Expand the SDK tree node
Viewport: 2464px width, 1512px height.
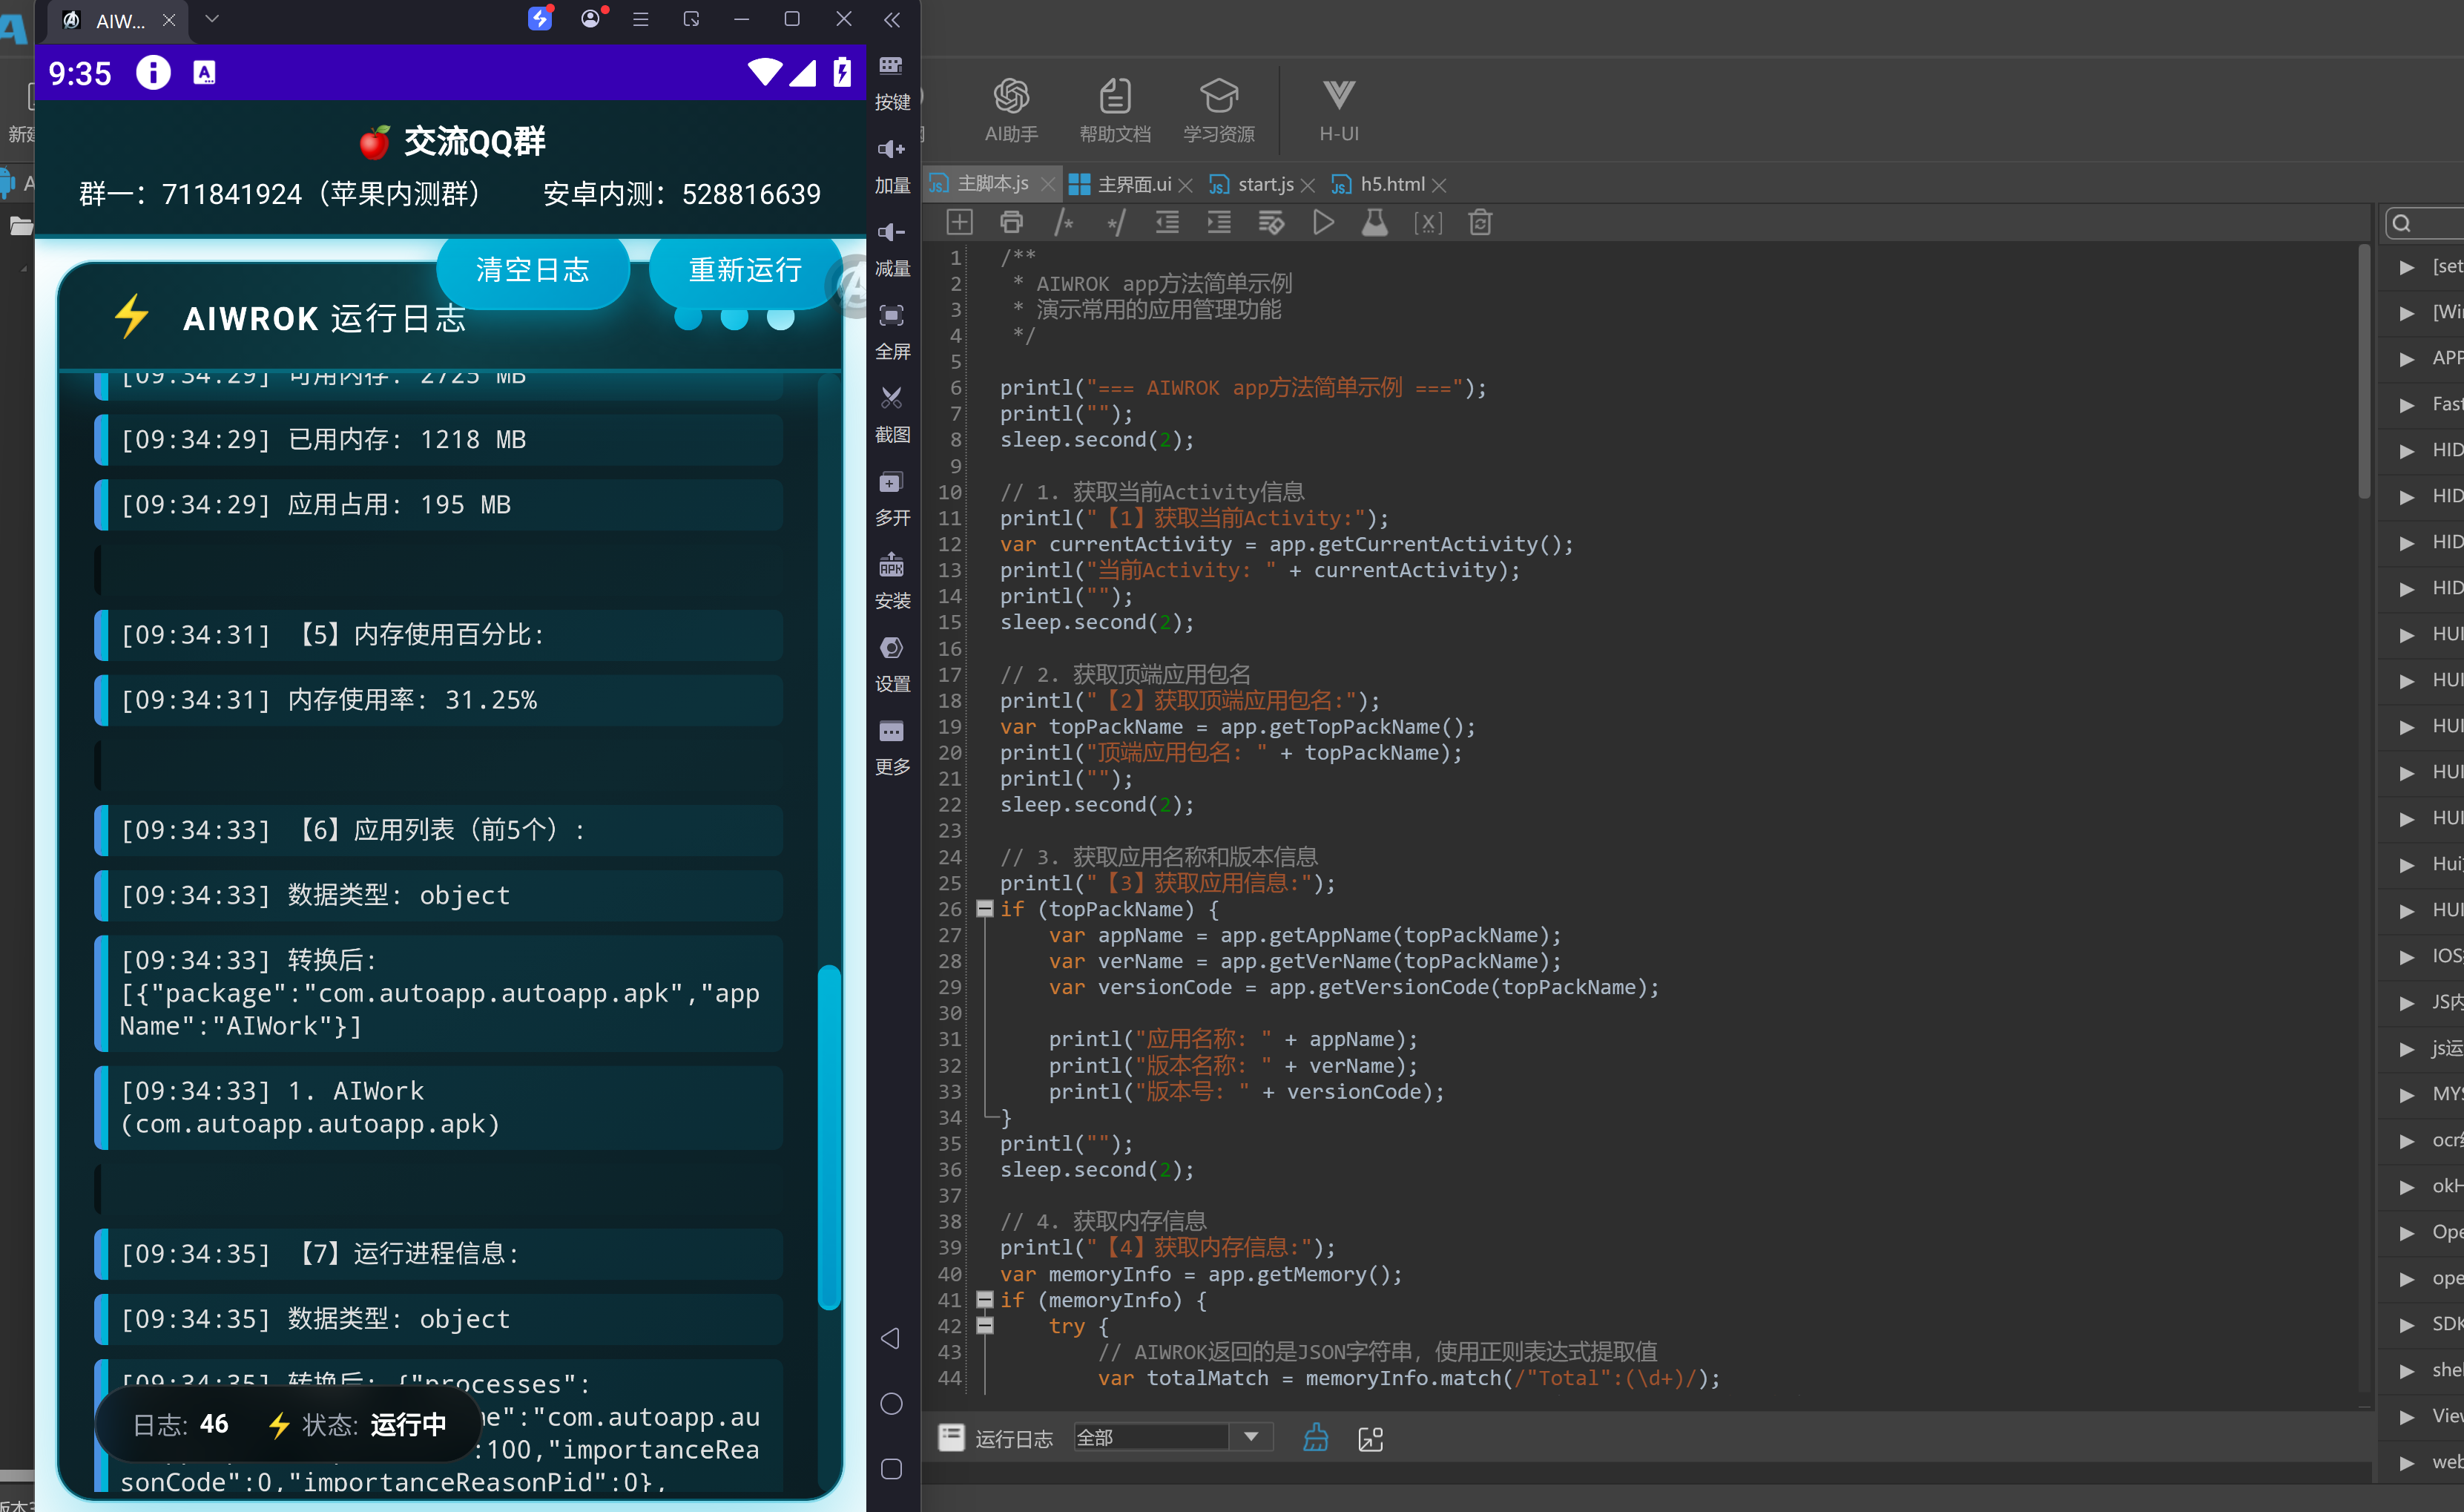2407,1325
